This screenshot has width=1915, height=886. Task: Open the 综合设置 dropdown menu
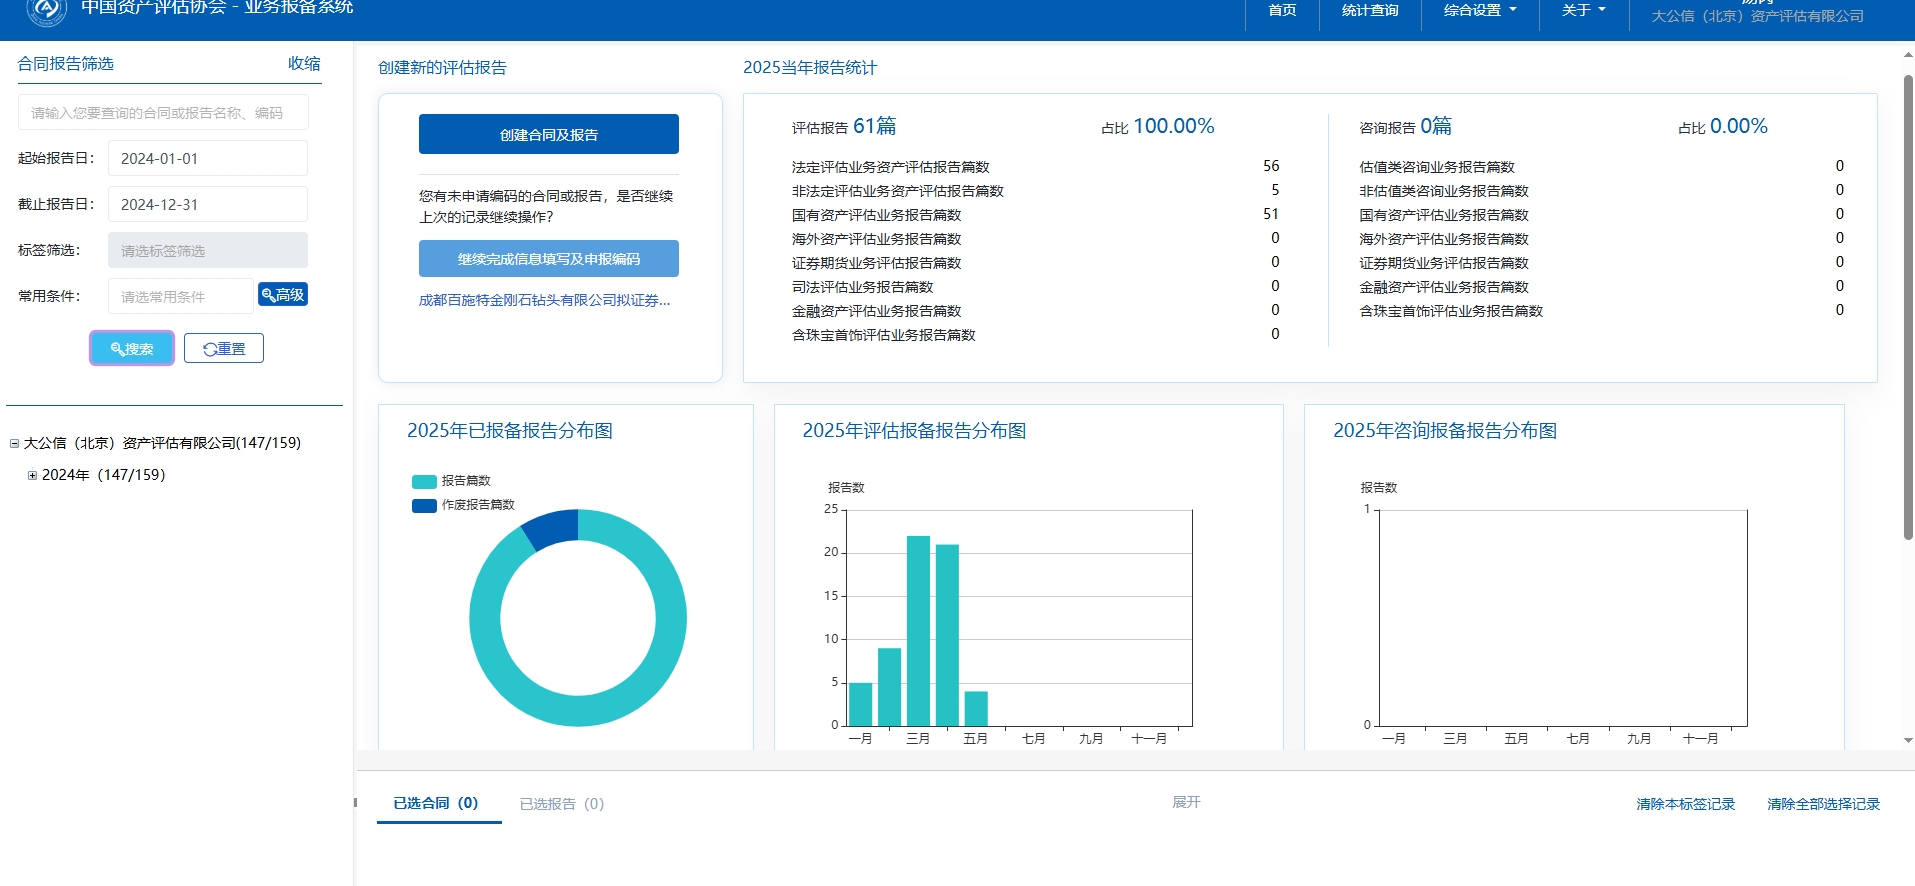click(x=1479, y=10)
